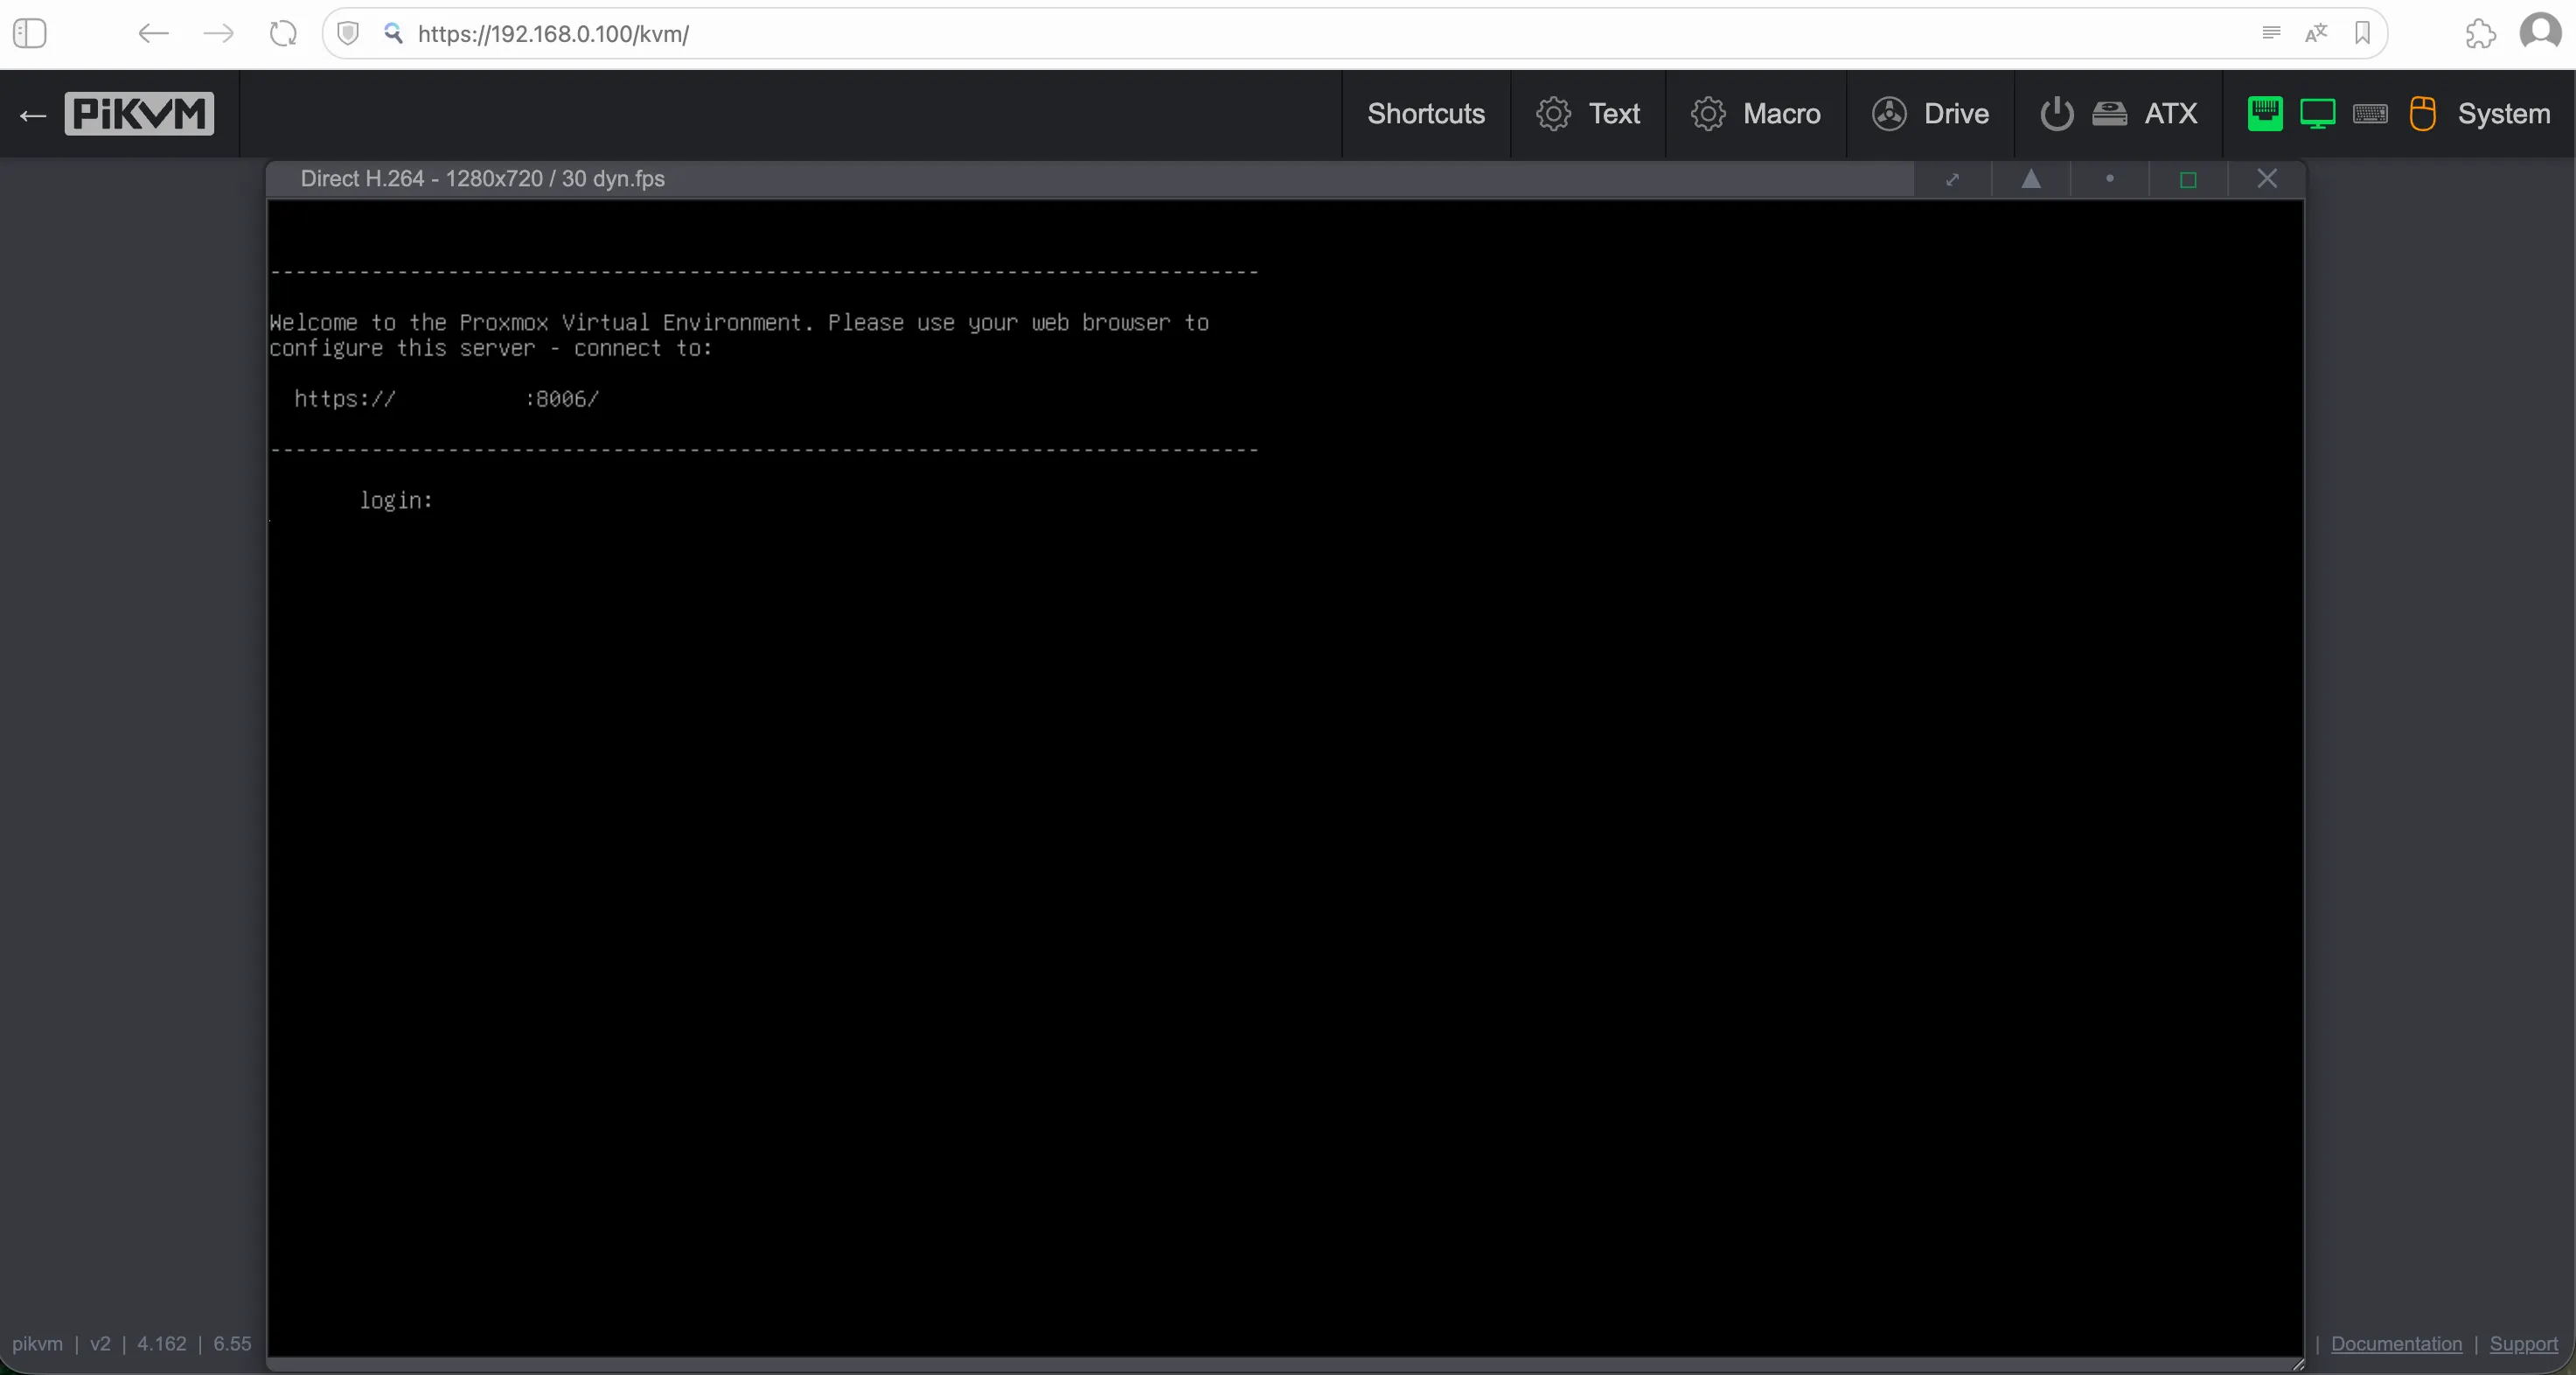Click the browser address bar URL

tap(553, 34)
